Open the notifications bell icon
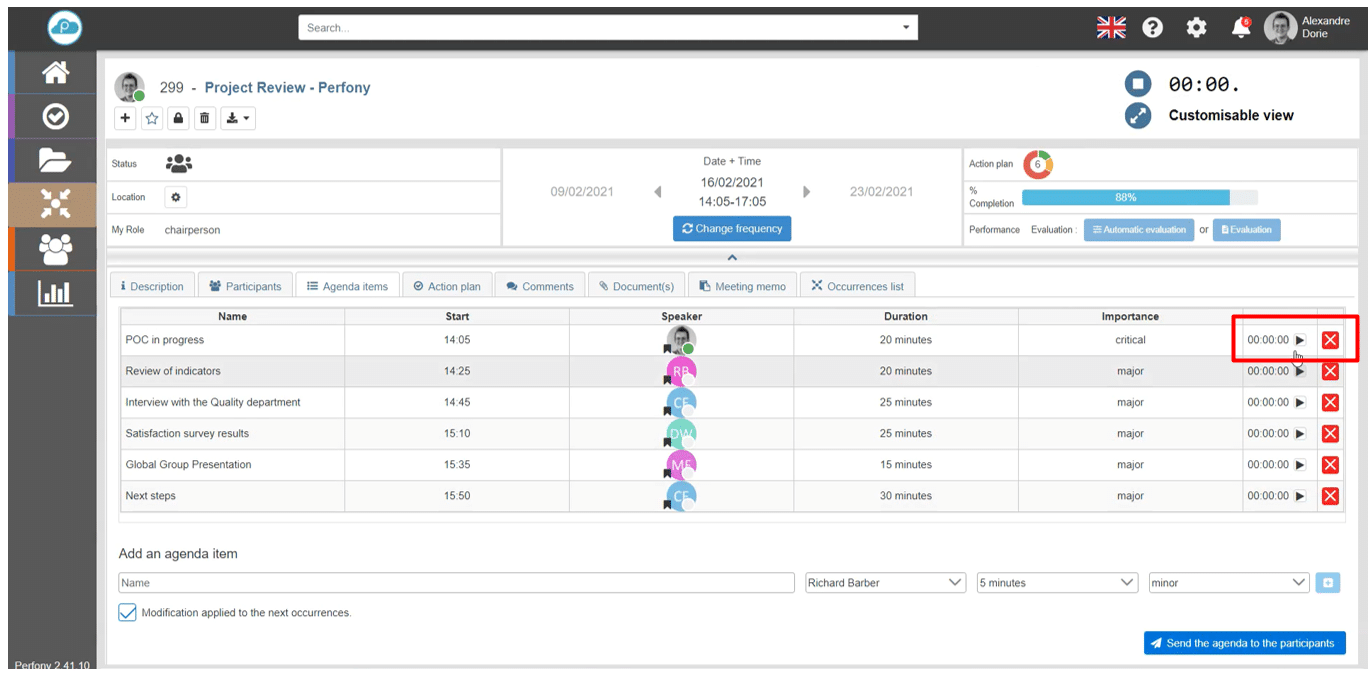The width and height of the screenshot is (1368, 676). pos(1241,28)
